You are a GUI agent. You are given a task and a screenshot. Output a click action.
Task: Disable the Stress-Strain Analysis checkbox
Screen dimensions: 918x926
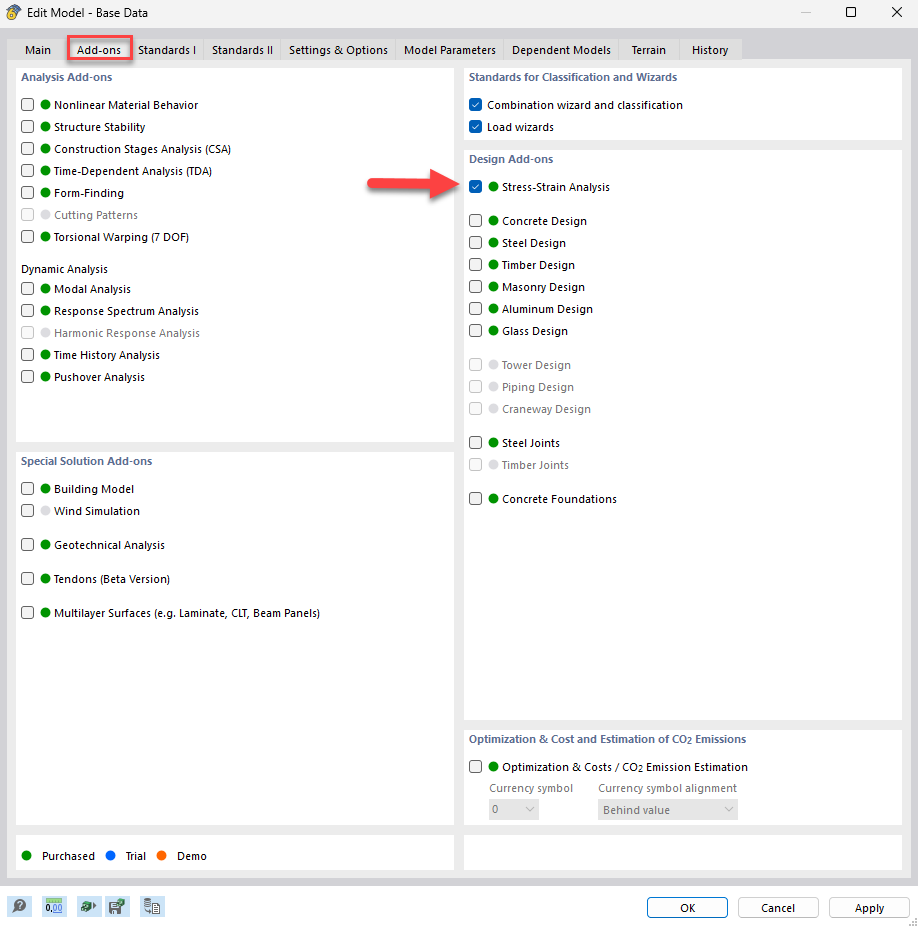pos(476,187)
